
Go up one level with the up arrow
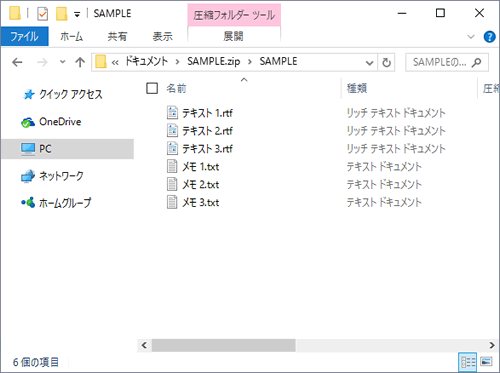tap(80, 62)
